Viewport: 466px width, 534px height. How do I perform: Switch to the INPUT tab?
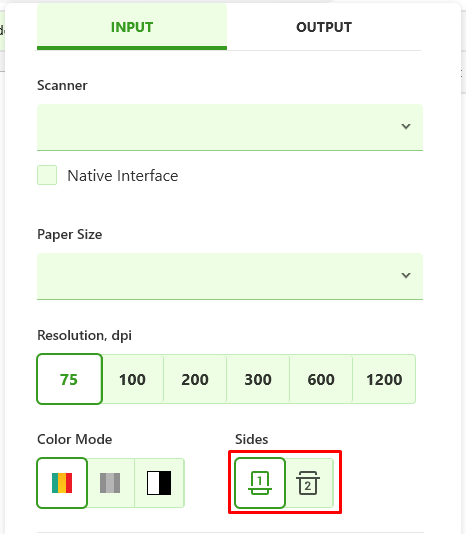(132, 27)
